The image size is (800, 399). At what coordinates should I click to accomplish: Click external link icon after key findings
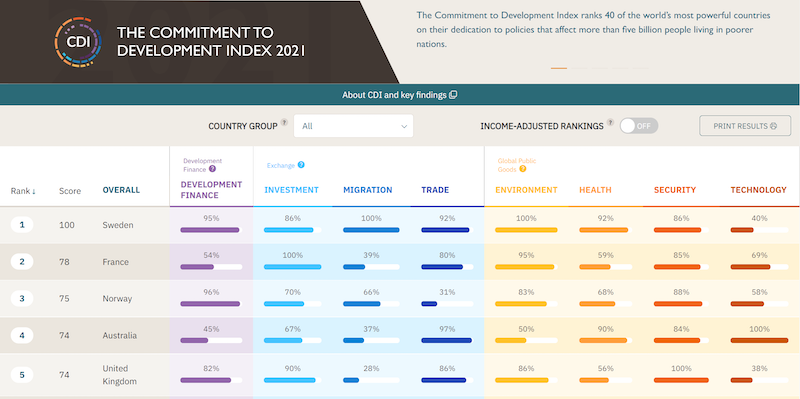453,95
